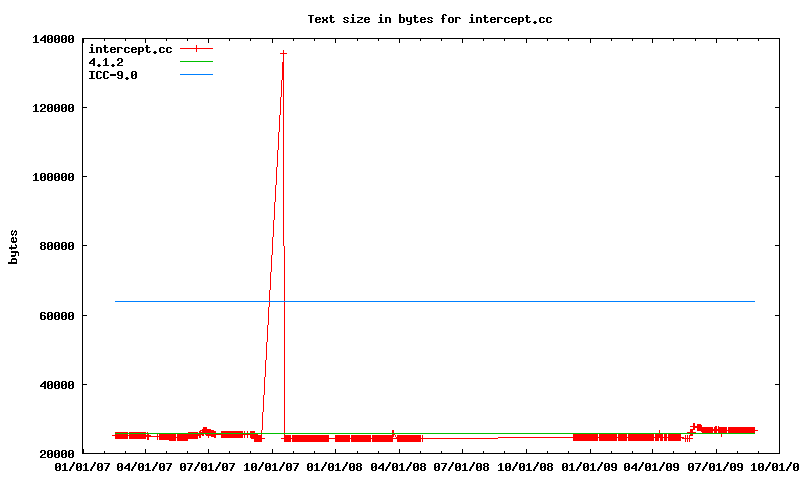Click the 60000 y-axis tick label
This screenshot has width=800, height=480.
[x=58, y=315]
